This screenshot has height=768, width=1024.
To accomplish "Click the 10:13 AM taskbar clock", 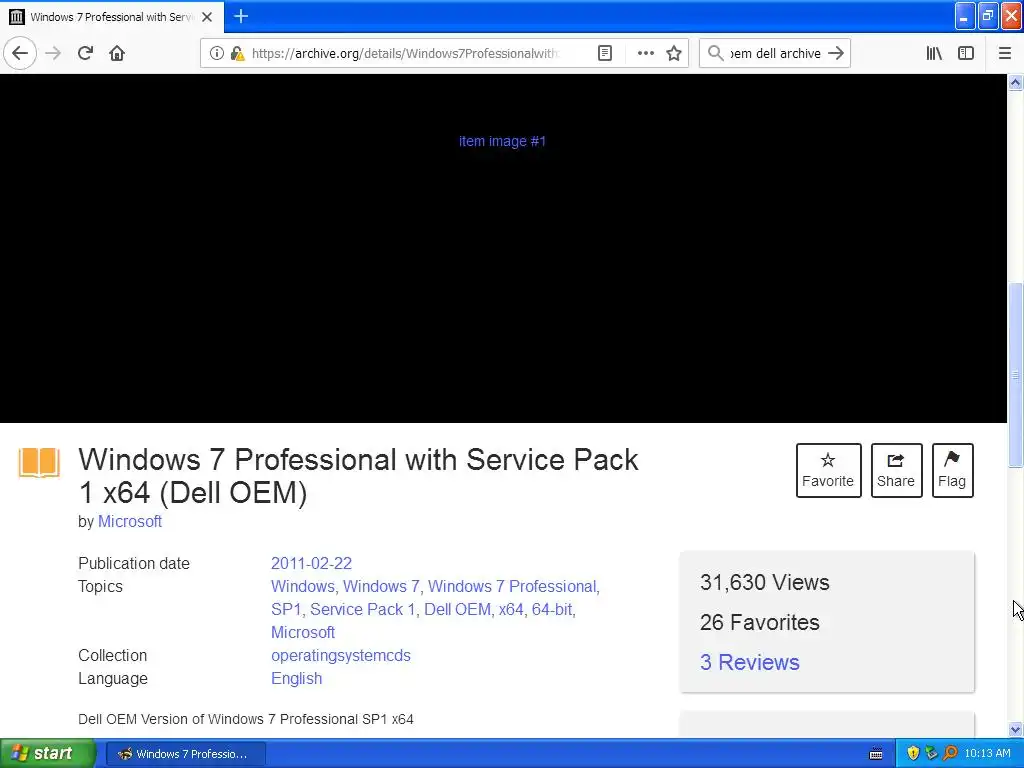I will (x=987, y=754).
